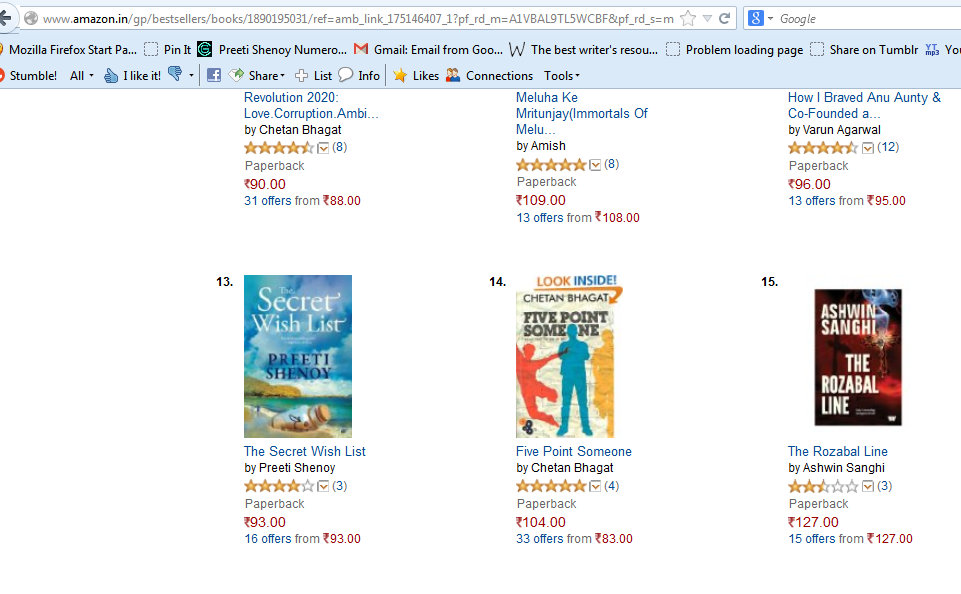961x594 pixels.
Task: Bookmark this page with the star icon
Action: (688, 19)
